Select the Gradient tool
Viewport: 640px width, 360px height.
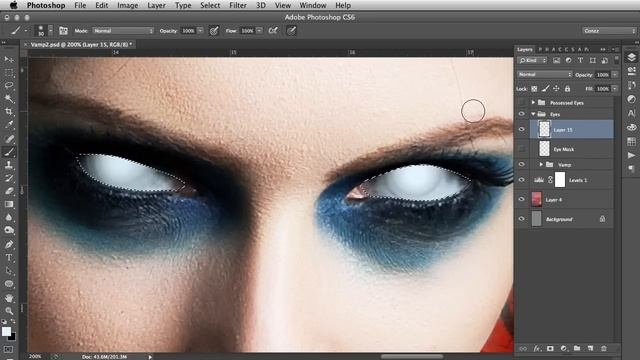coord(9,204)
